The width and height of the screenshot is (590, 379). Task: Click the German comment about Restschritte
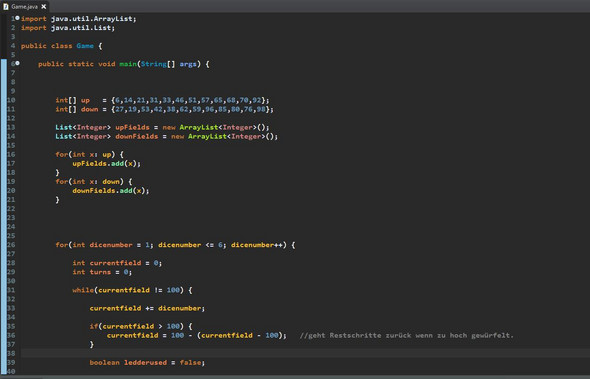[x=407, y=335]
